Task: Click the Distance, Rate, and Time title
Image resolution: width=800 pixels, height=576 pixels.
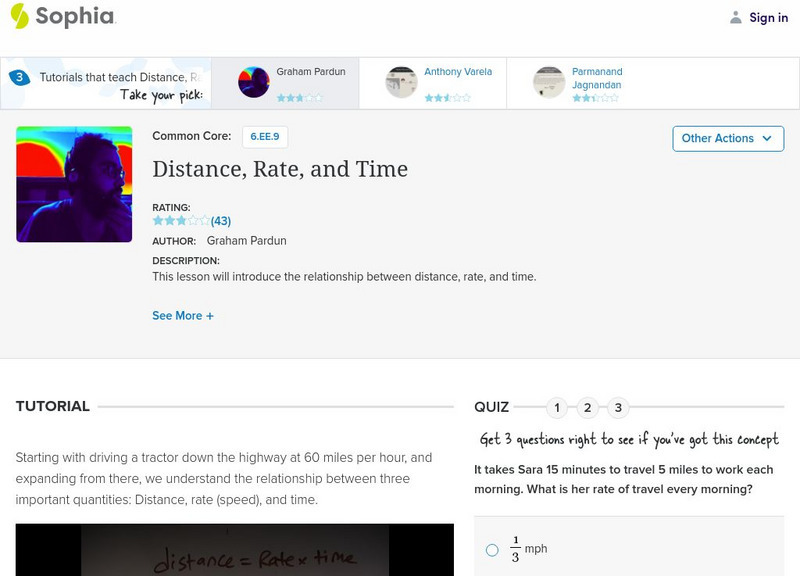Action: point(280,169)
